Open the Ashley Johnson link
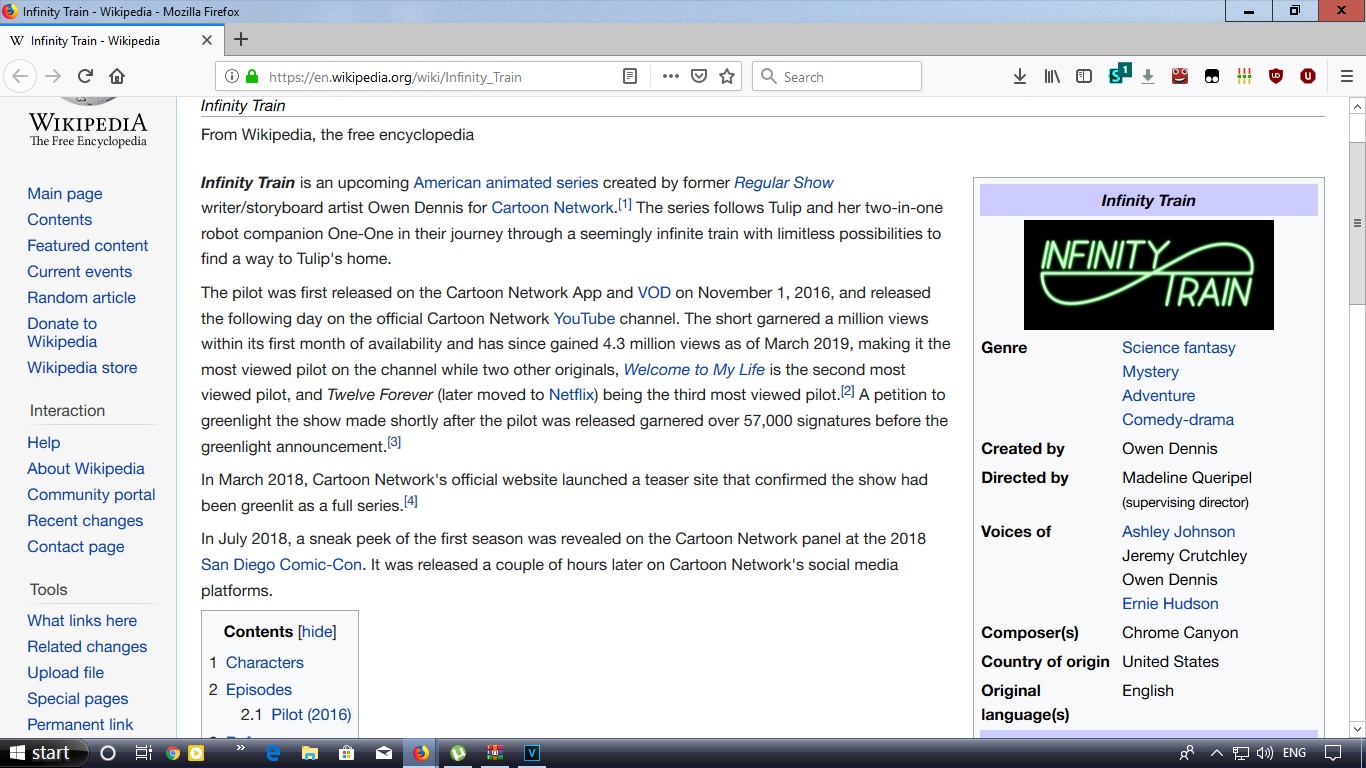1366x768 pixels. [1178, 532]
